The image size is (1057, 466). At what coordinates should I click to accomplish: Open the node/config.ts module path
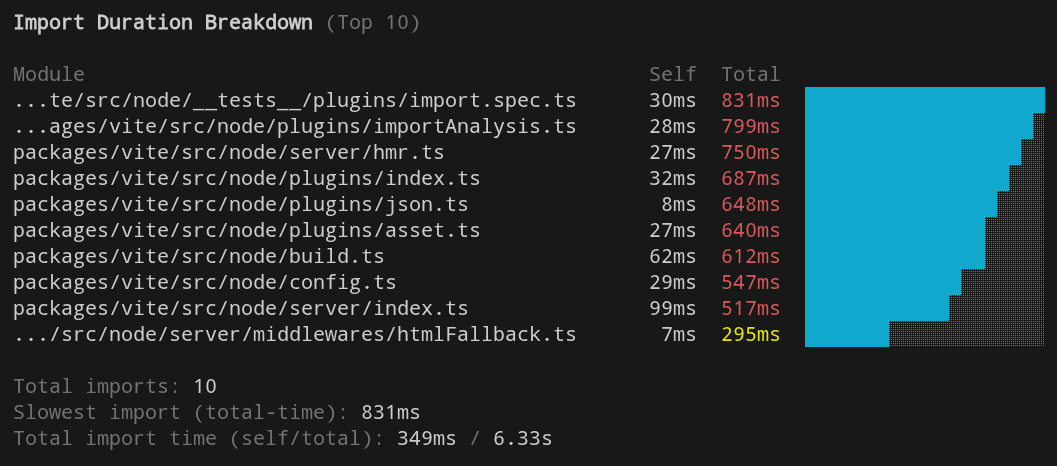204,282
